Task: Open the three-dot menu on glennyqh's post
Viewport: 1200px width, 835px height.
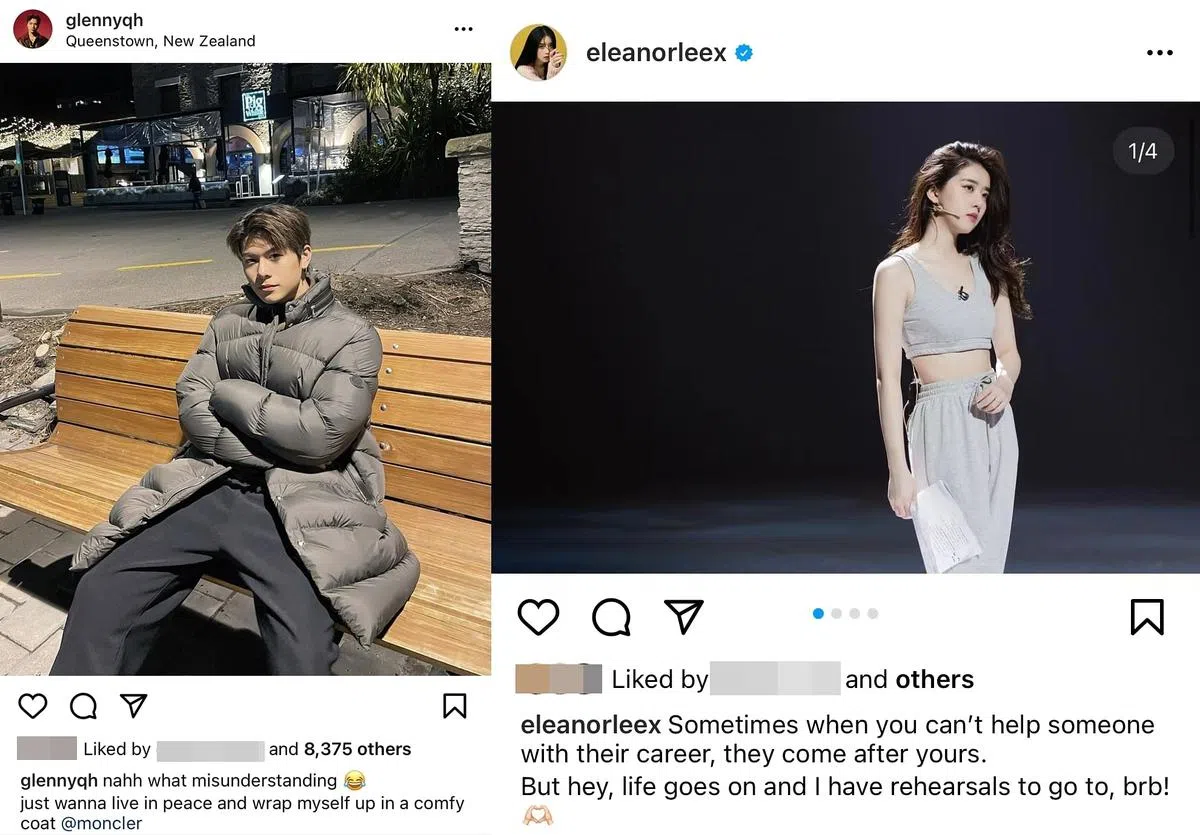Action: coord(463,30)
